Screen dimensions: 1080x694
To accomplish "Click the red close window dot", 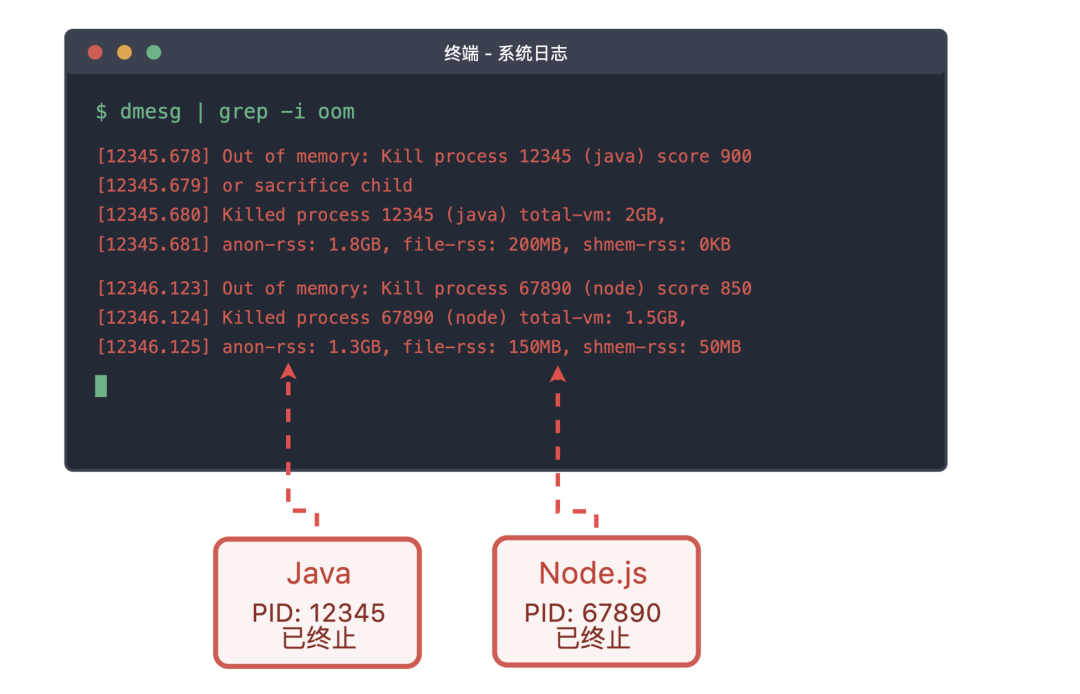I will [95, 52].
